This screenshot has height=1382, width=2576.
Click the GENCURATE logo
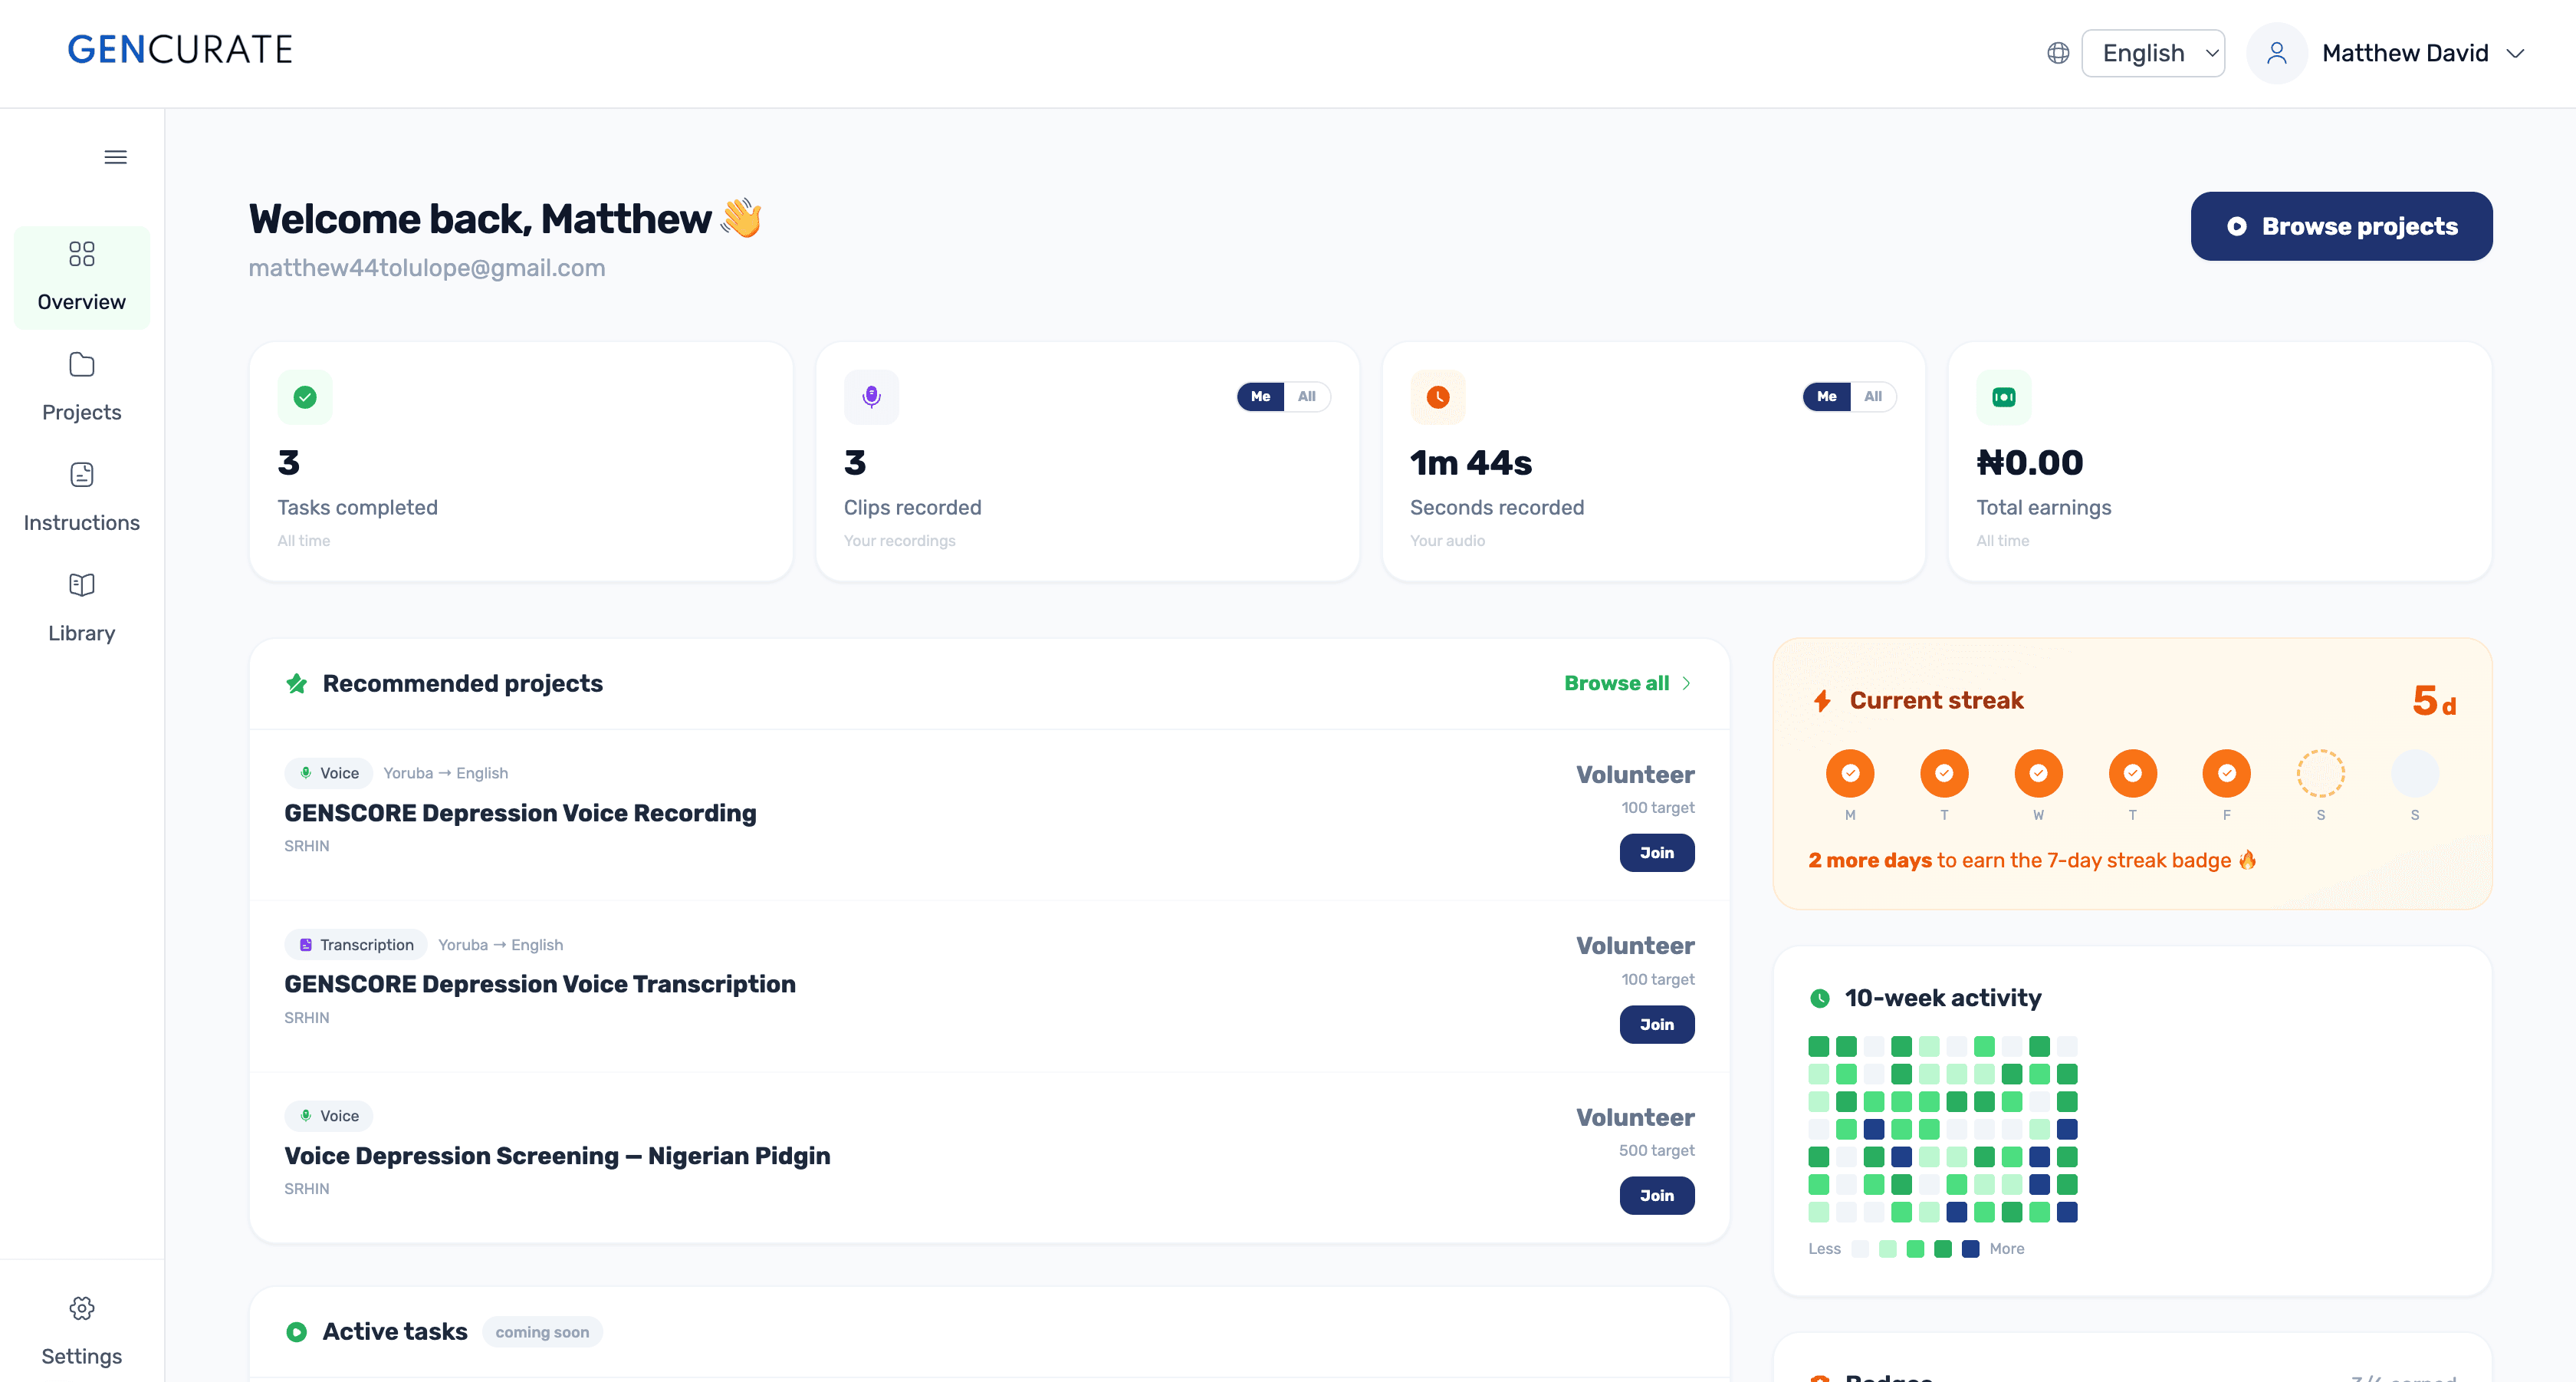click(x=180, y=50)
